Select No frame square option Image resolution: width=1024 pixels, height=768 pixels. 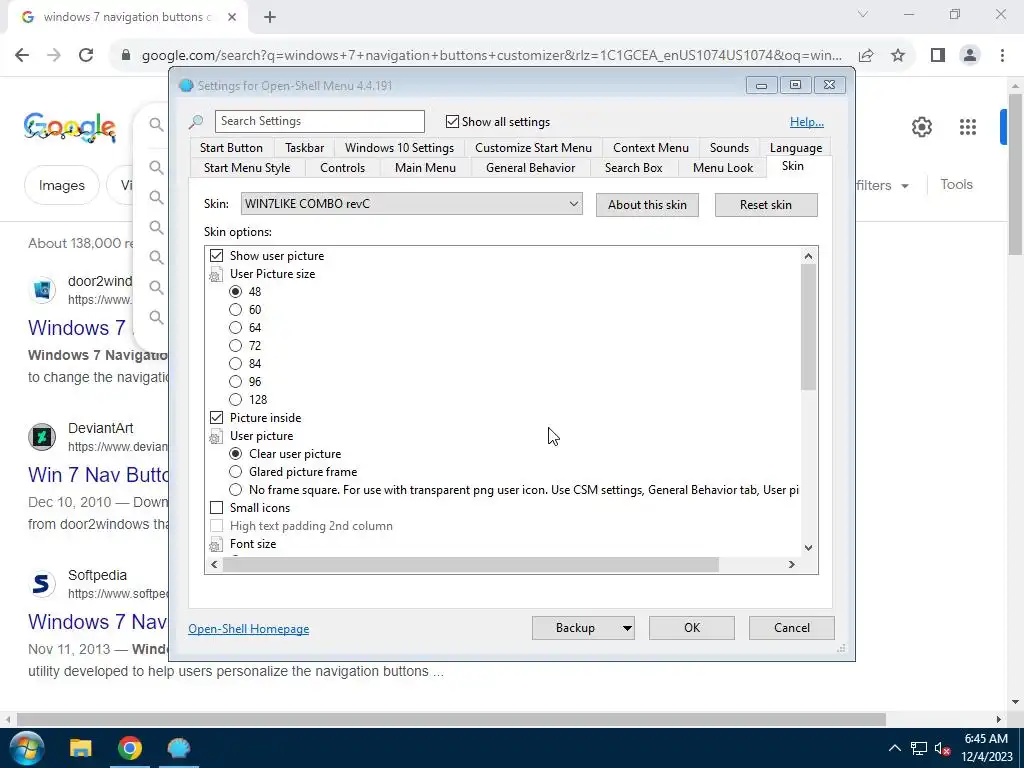235,489
